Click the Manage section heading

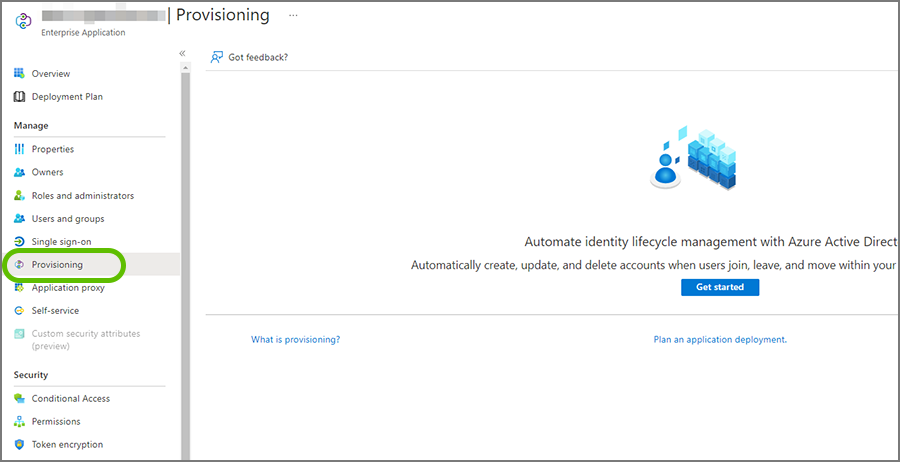tap(31, 125)
